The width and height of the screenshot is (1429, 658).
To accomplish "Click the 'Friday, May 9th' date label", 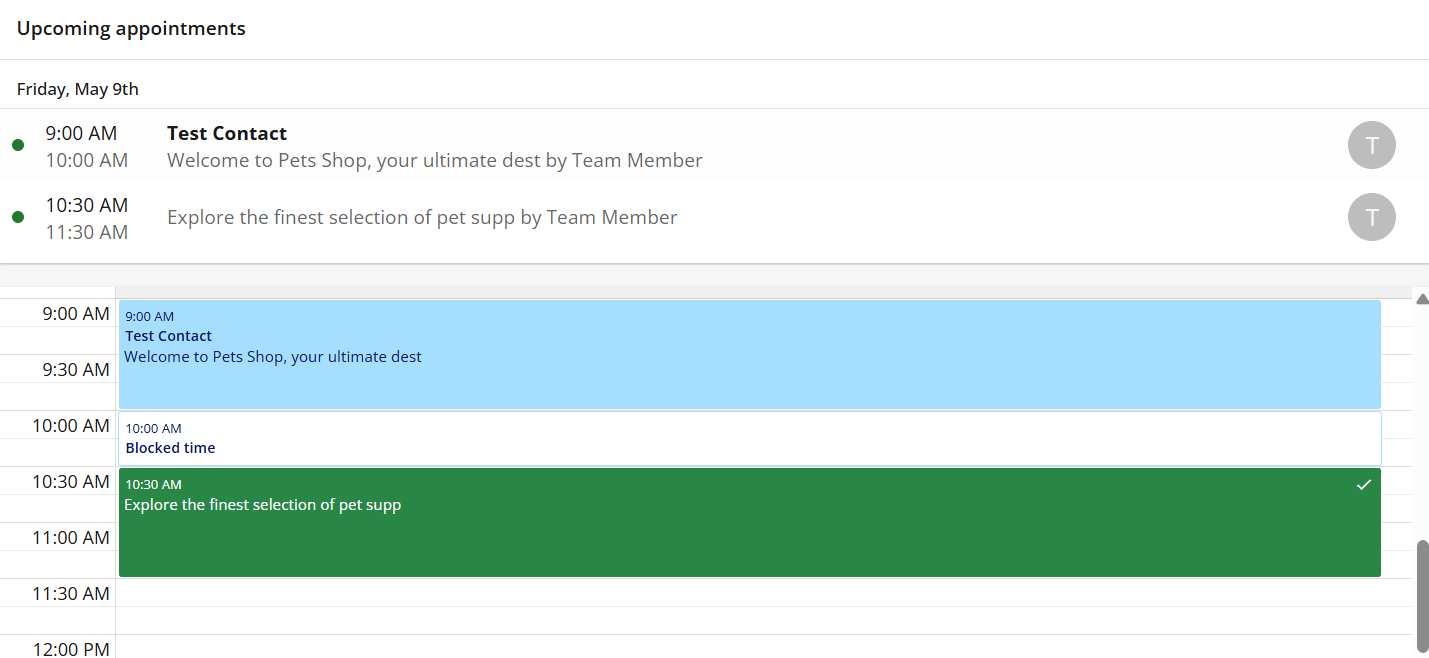I will click(78, 89).
